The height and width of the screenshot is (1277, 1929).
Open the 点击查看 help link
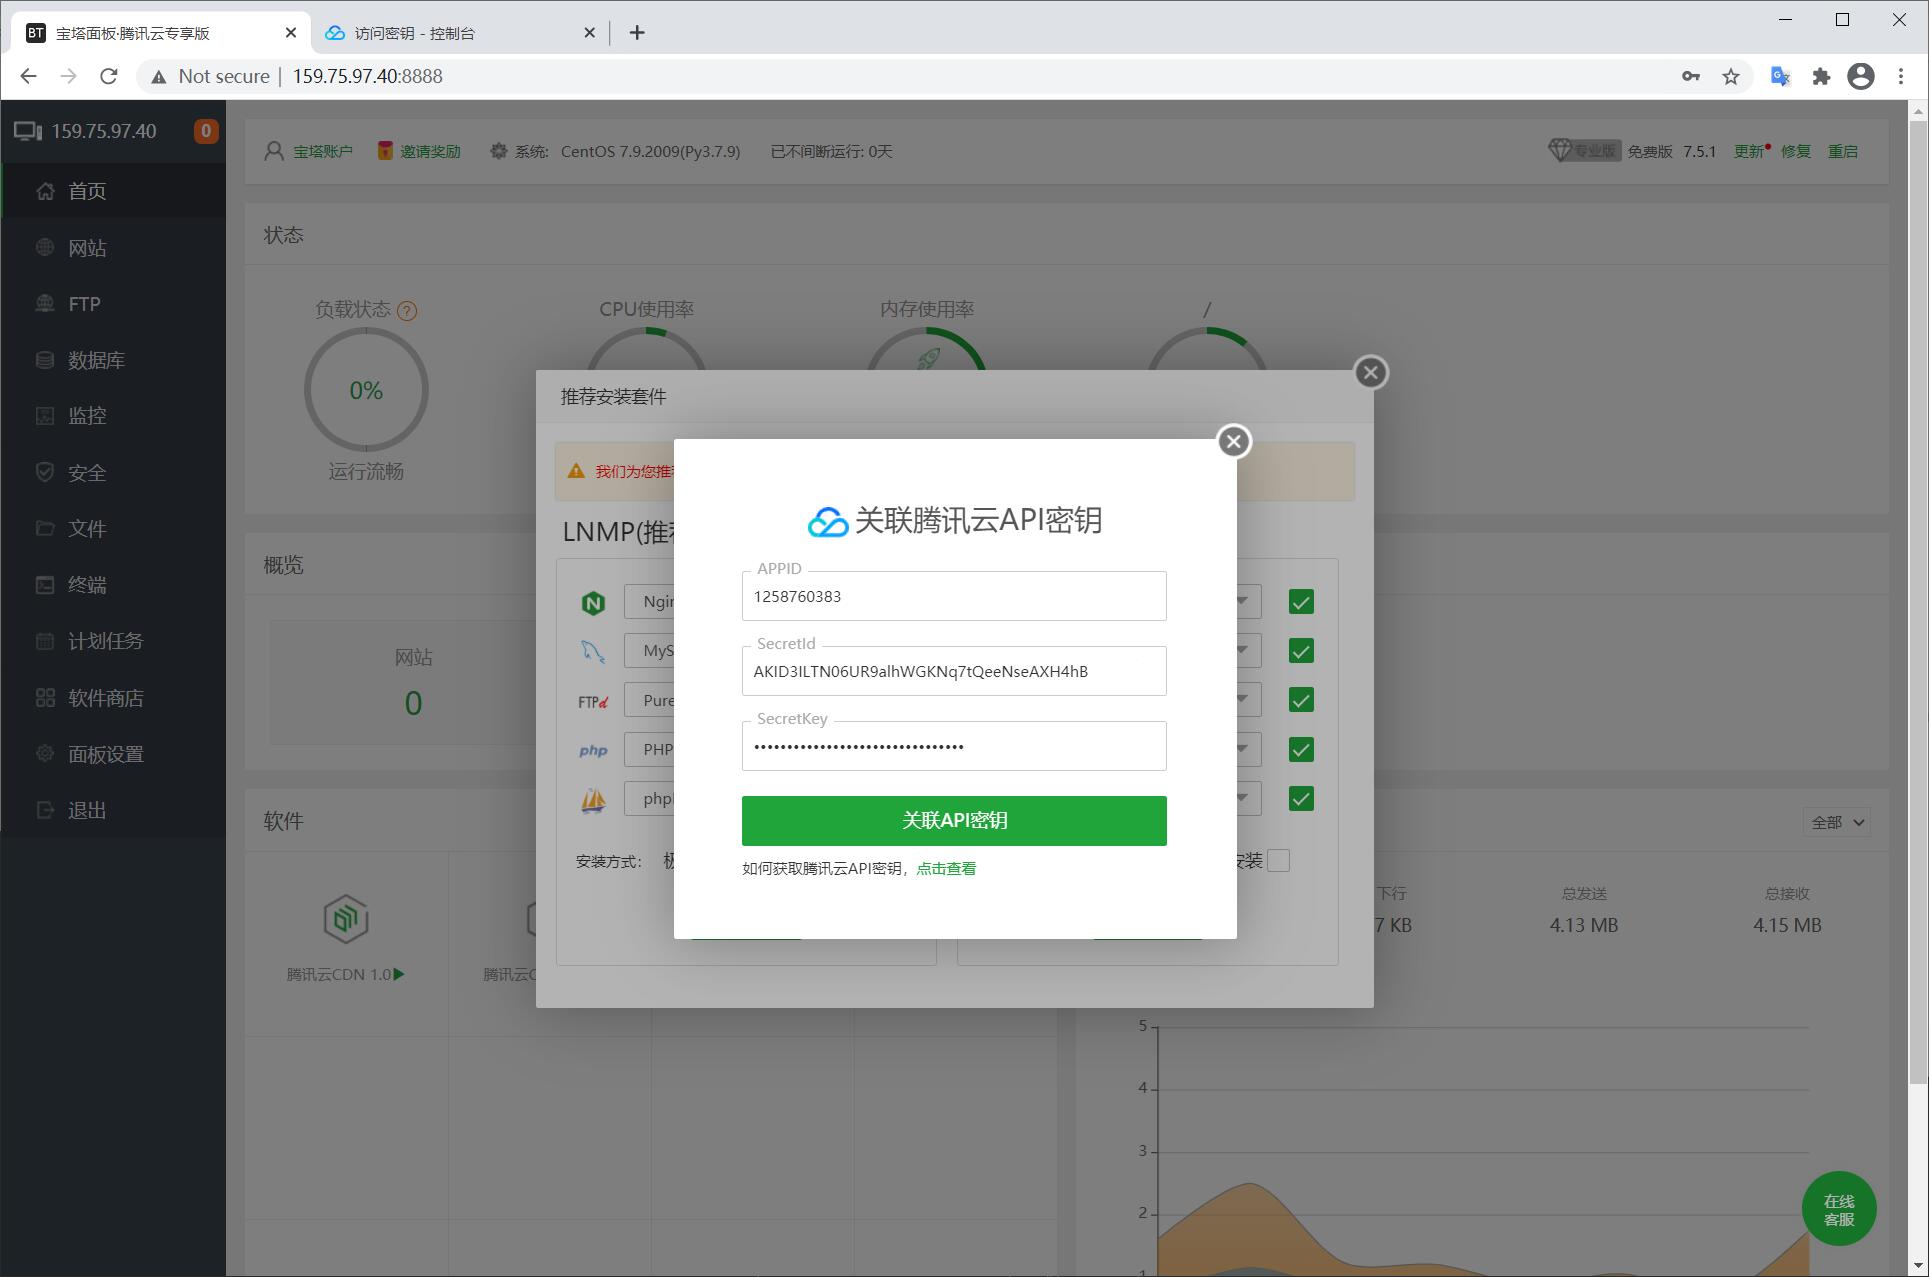[946, 869]
